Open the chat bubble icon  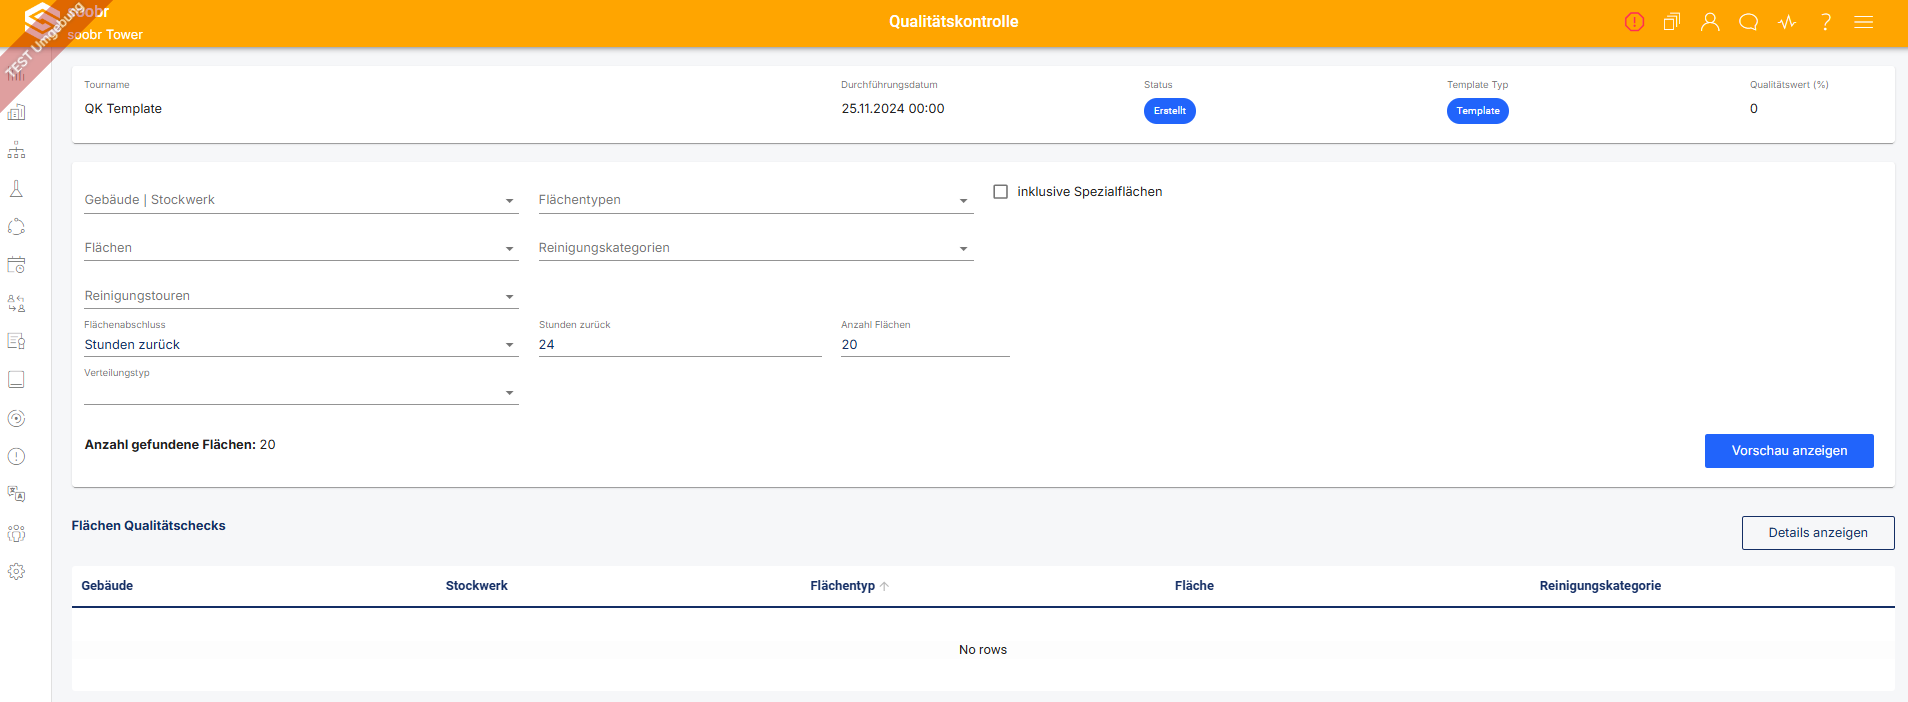1749,22
